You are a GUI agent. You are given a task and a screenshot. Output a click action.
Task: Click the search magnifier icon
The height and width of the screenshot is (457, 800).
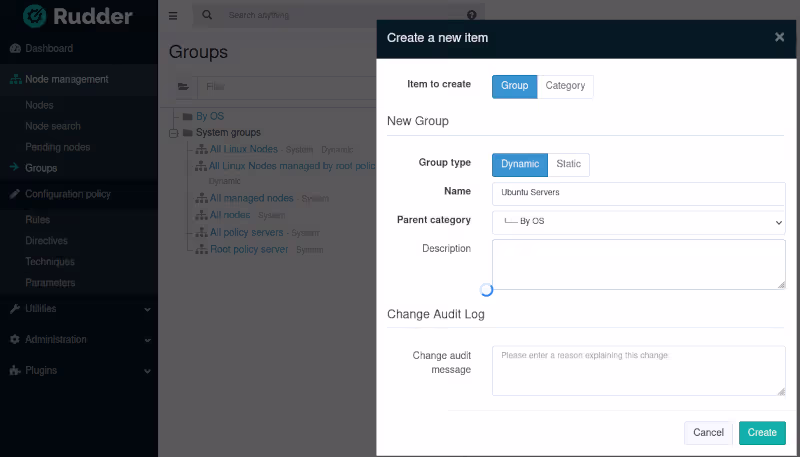207,16
